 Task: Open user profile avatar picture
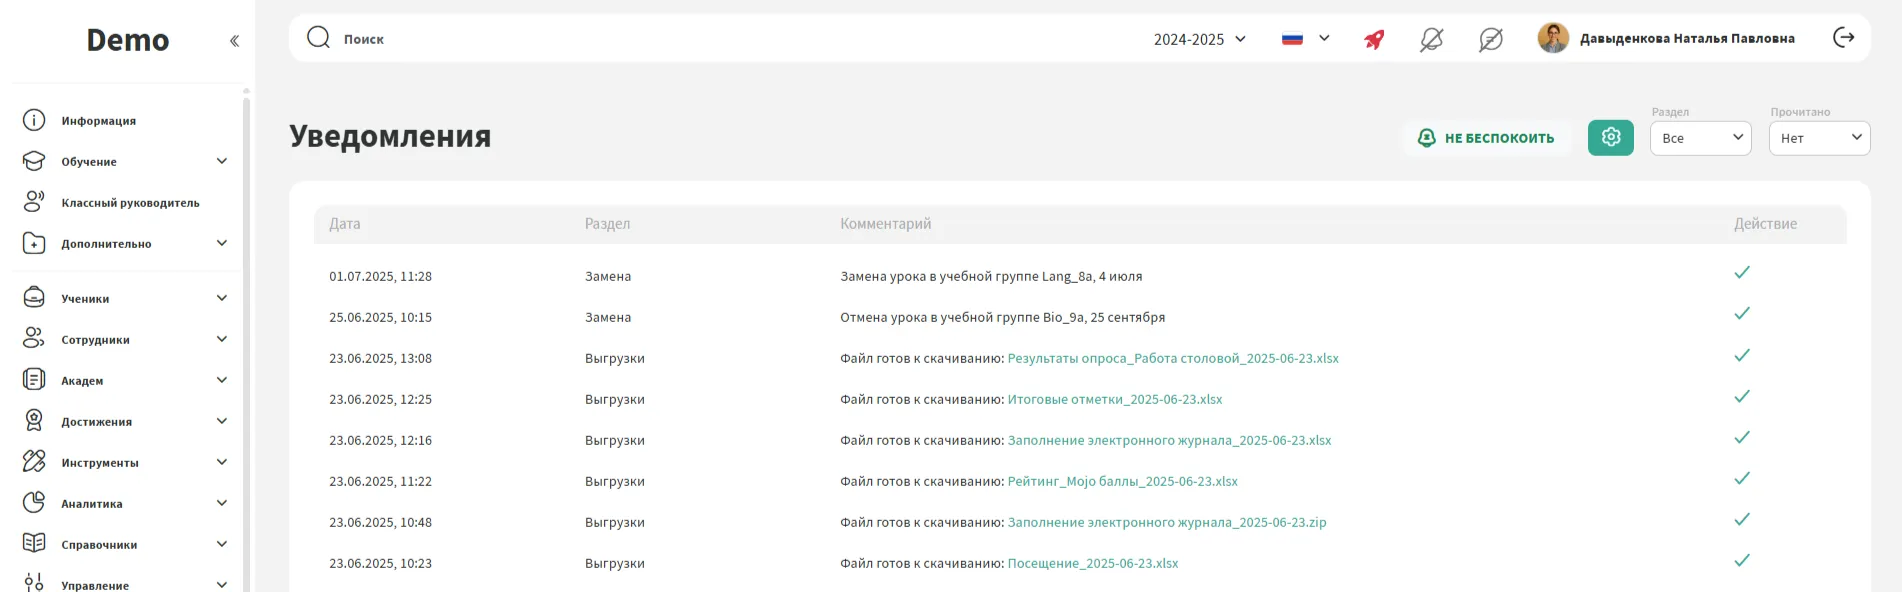[x=1552, y=38]
